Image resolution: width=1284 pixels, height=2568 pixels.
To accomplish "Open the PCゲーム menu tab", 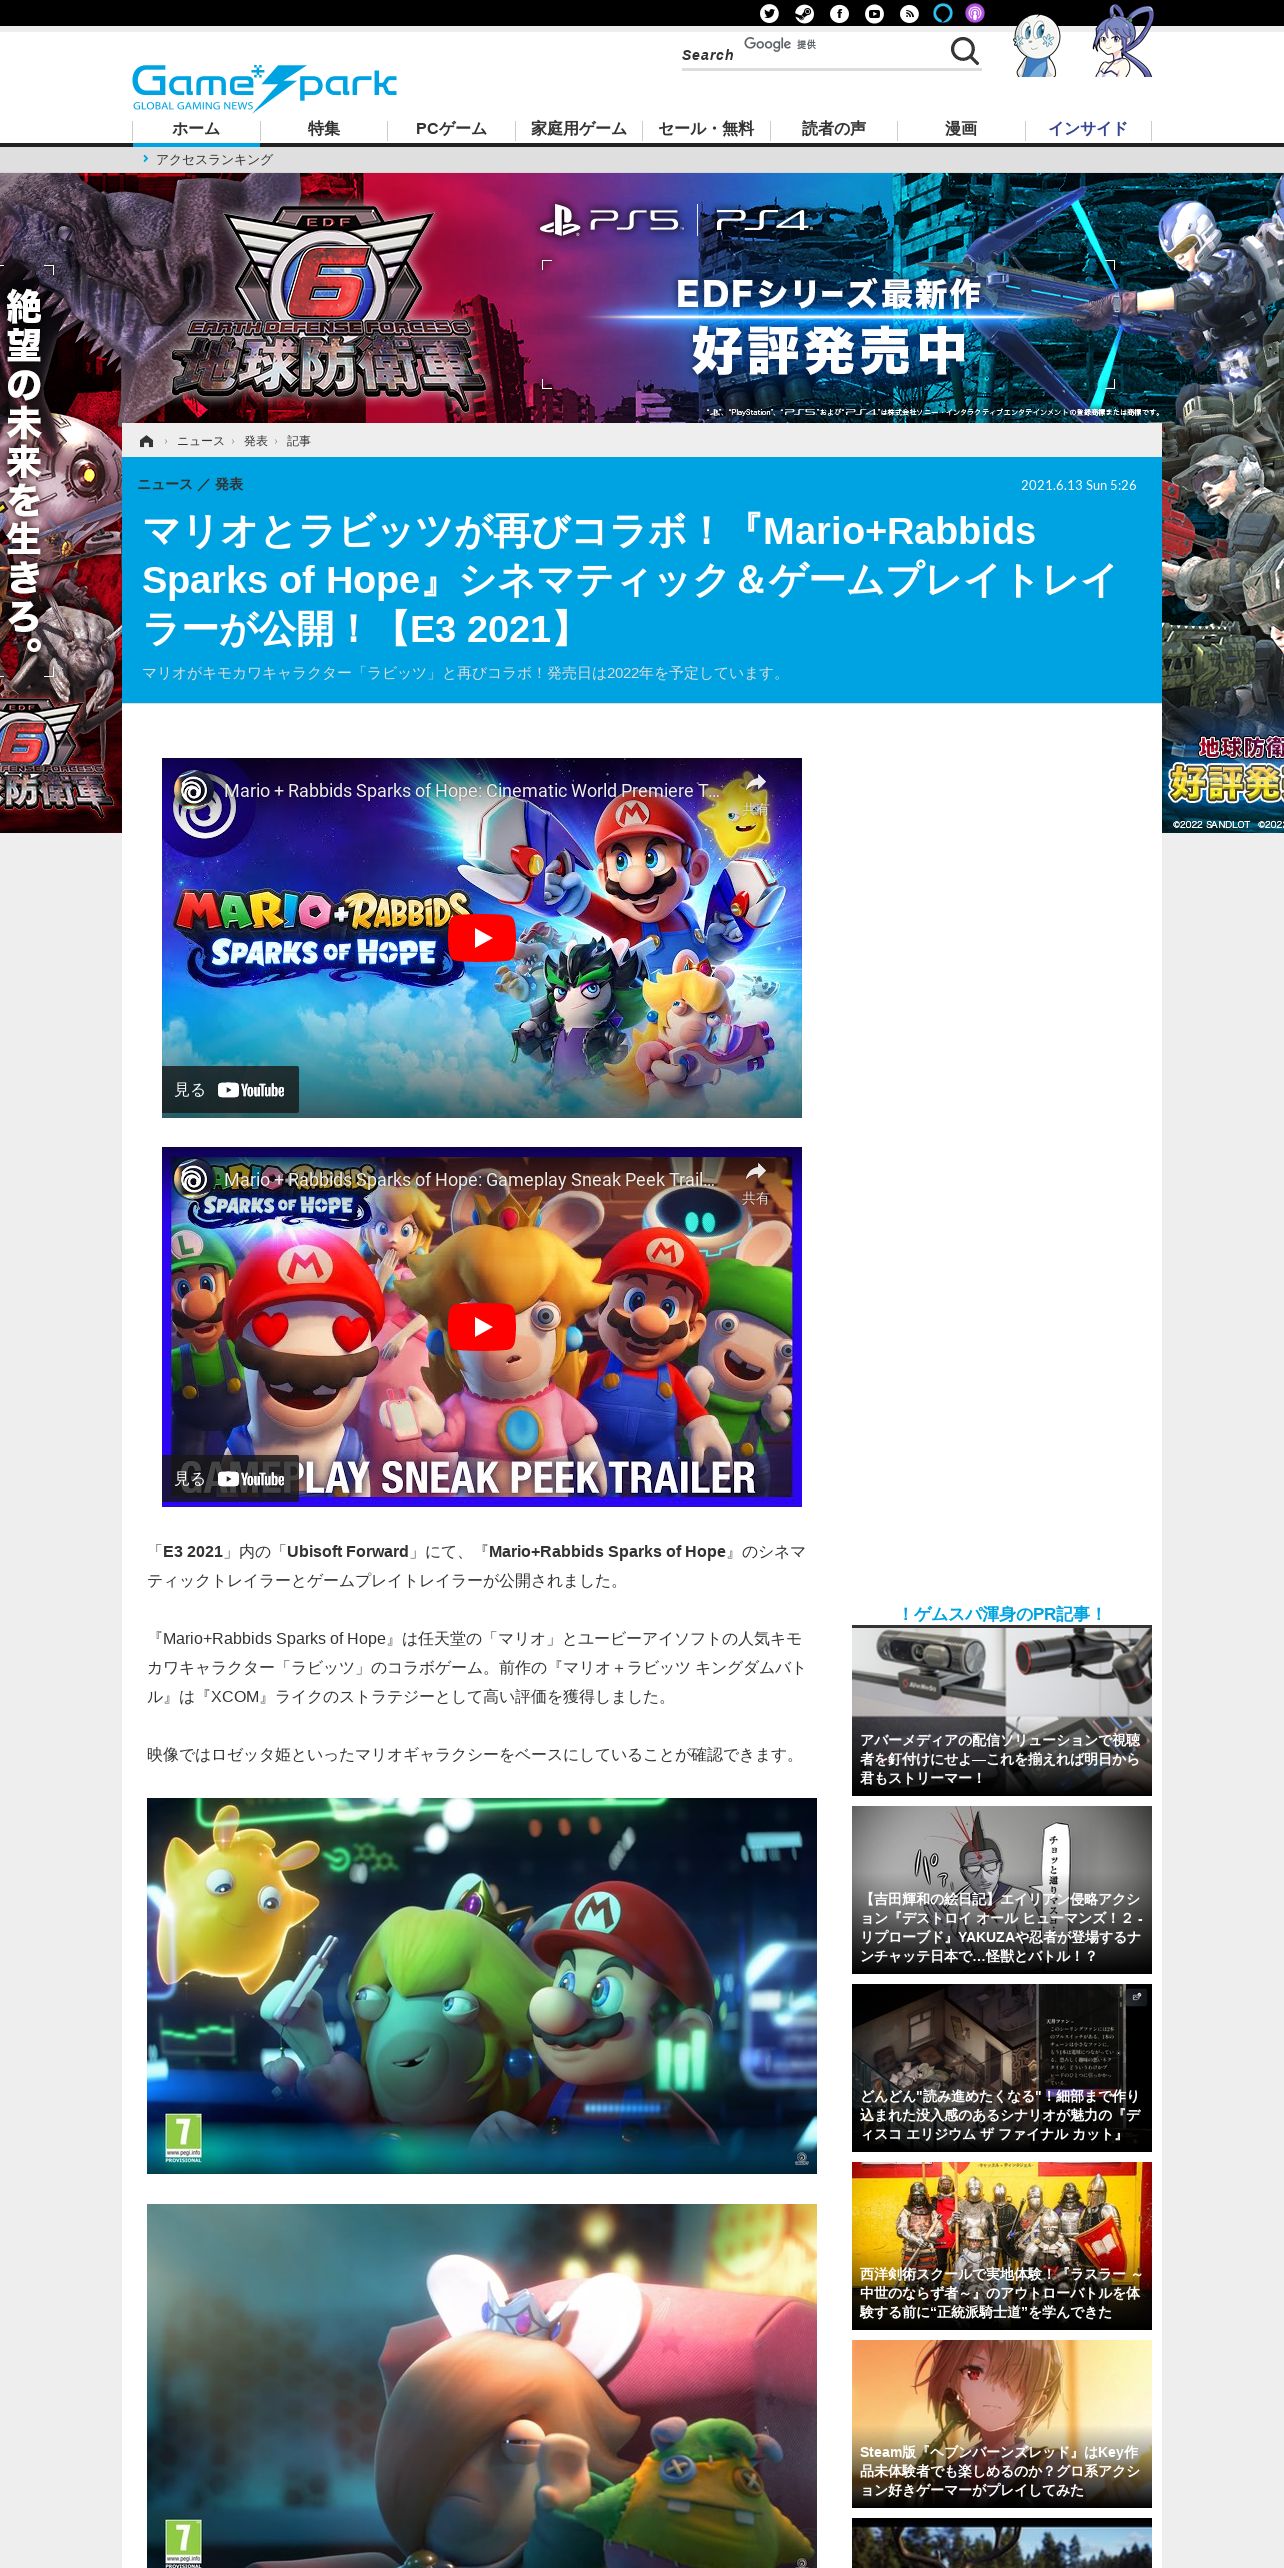I will click(451, 129).
